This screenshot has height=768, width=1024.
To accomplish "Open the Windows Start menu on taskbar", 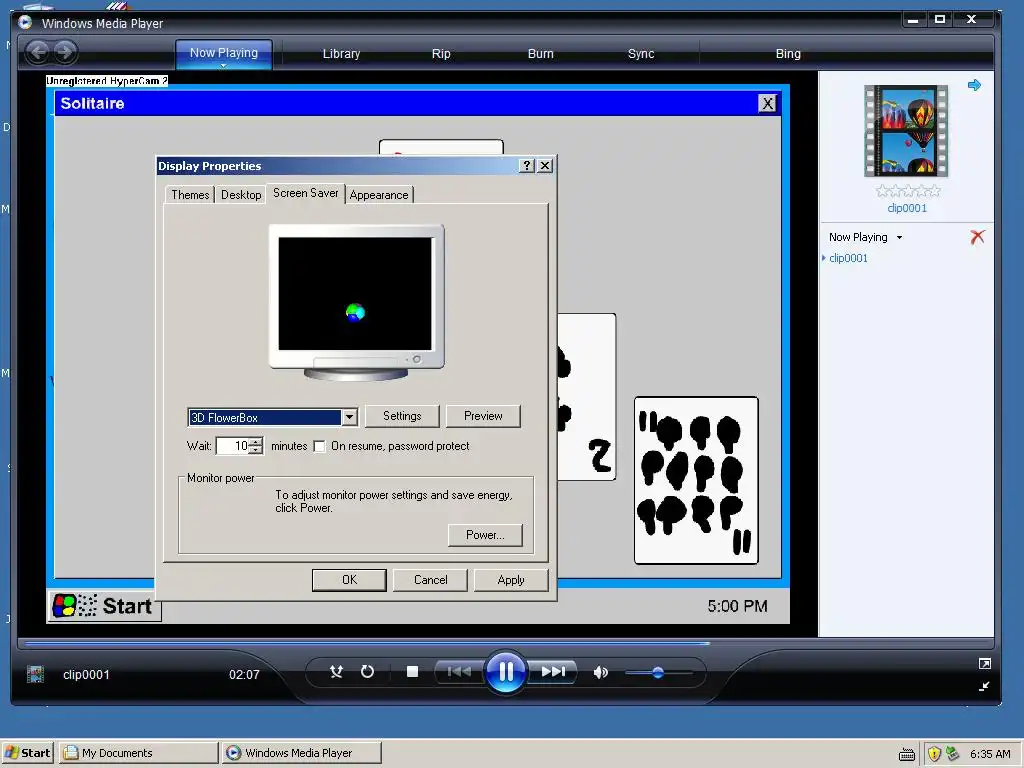I will 27,753.
